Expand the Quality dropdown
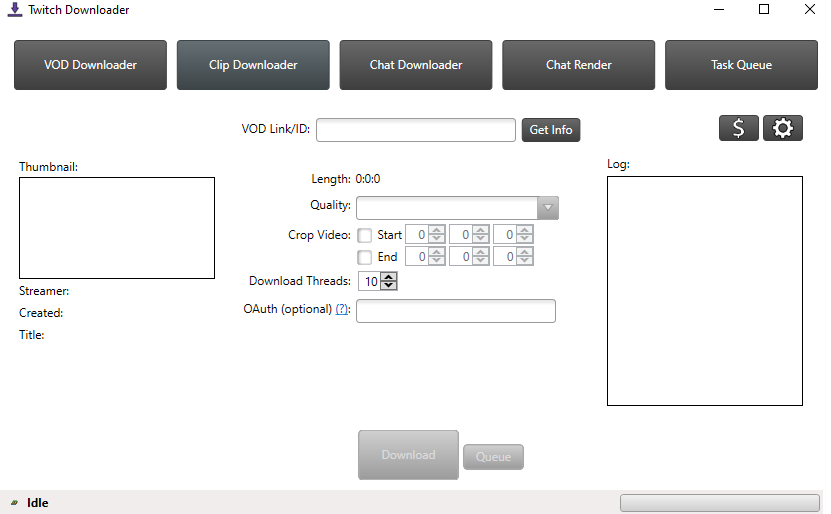 (x=547, y=208)
